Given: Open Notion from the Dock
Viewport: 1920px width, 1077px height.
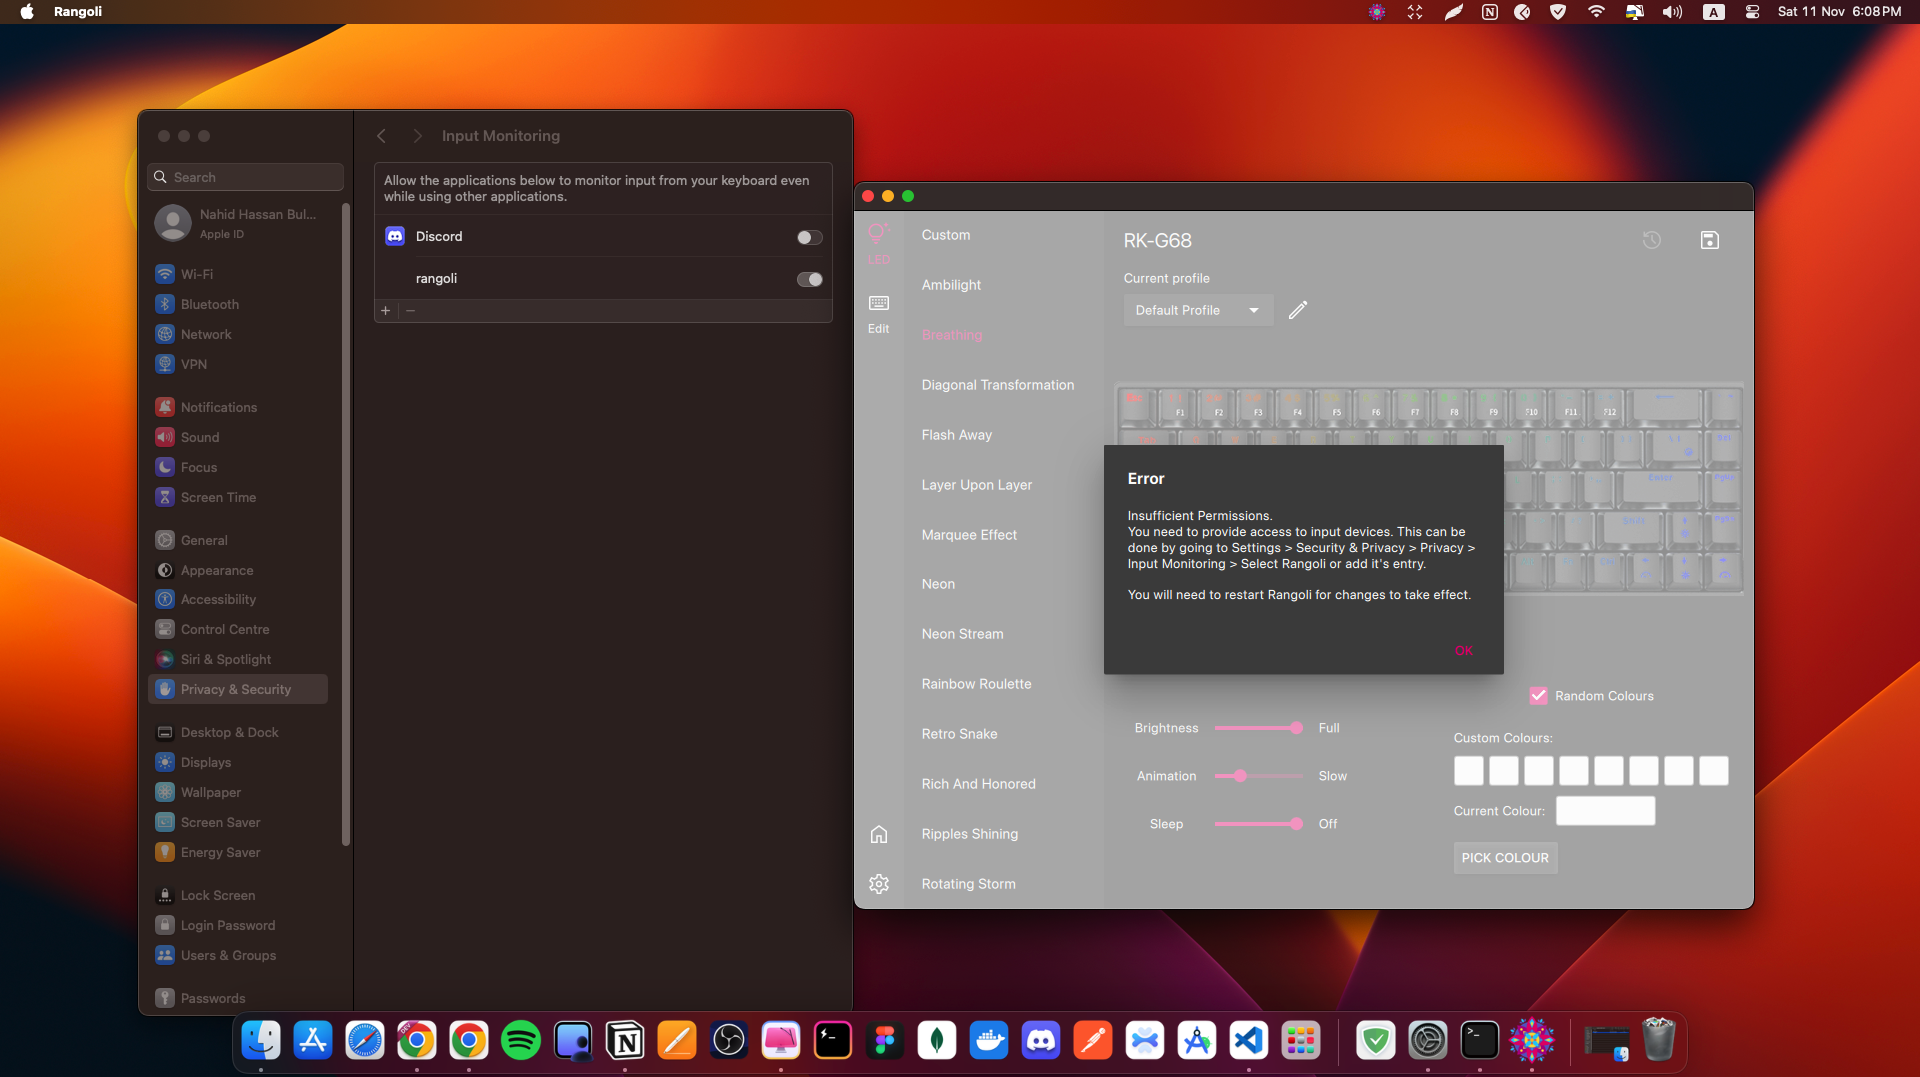Looking at the screenshot, I should tap(625, 1041).
